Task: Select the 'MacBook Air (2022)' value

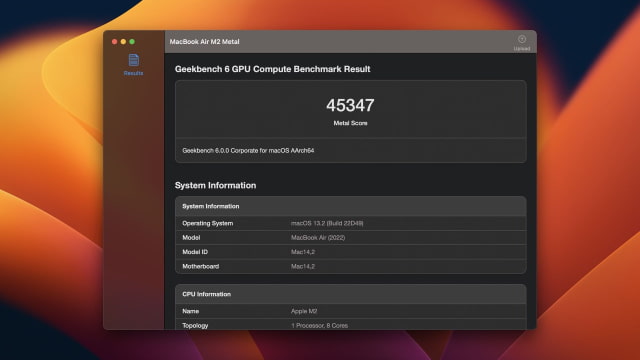Action: 318,238
